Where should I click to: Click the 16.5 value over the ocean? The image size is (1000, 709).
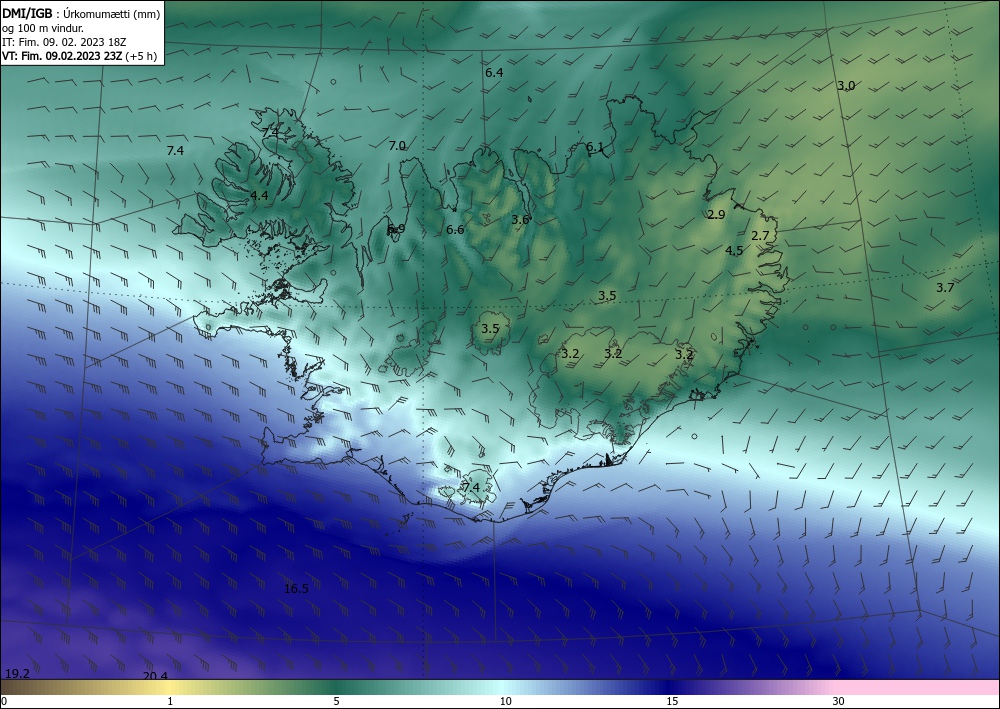tap(296, 588)
